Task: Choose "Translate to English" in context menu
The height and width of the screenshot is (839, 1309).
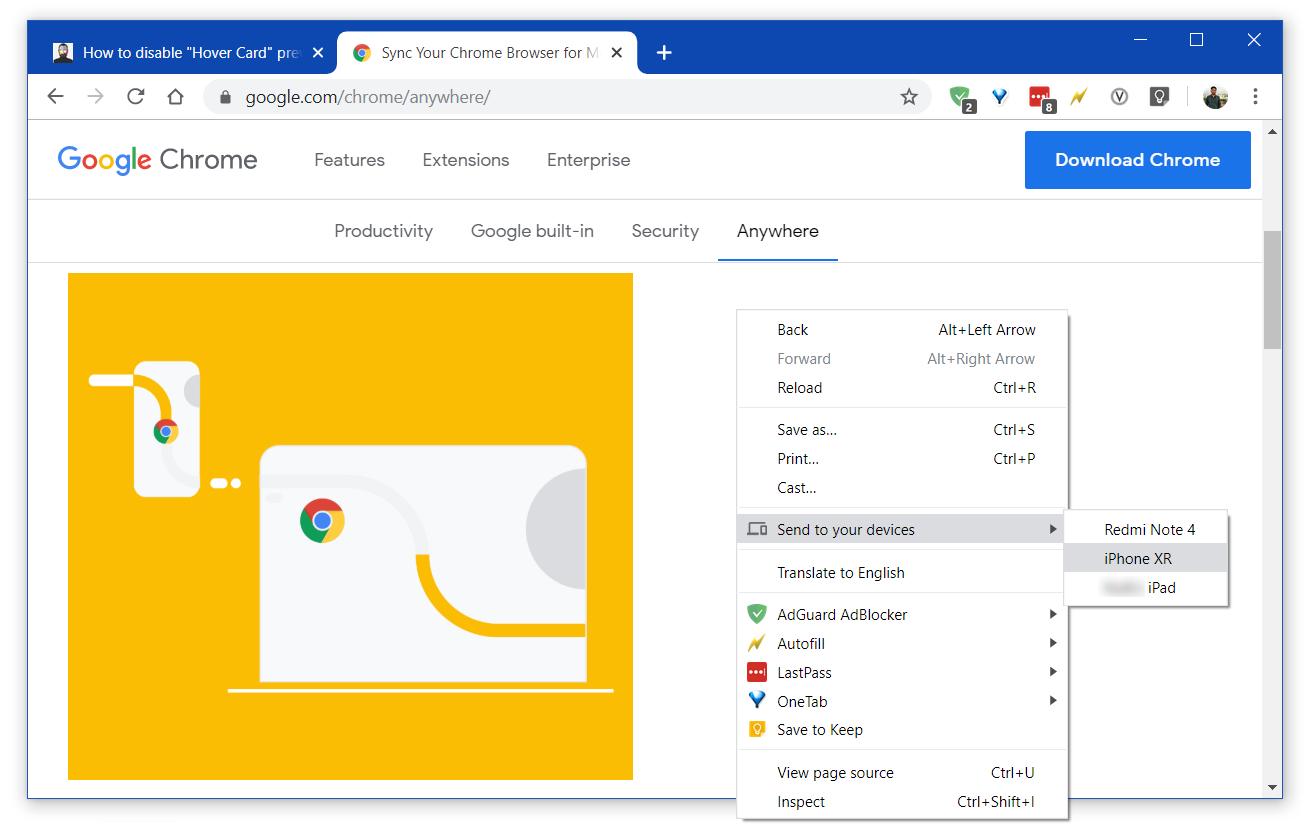Action: click(902, 573)
